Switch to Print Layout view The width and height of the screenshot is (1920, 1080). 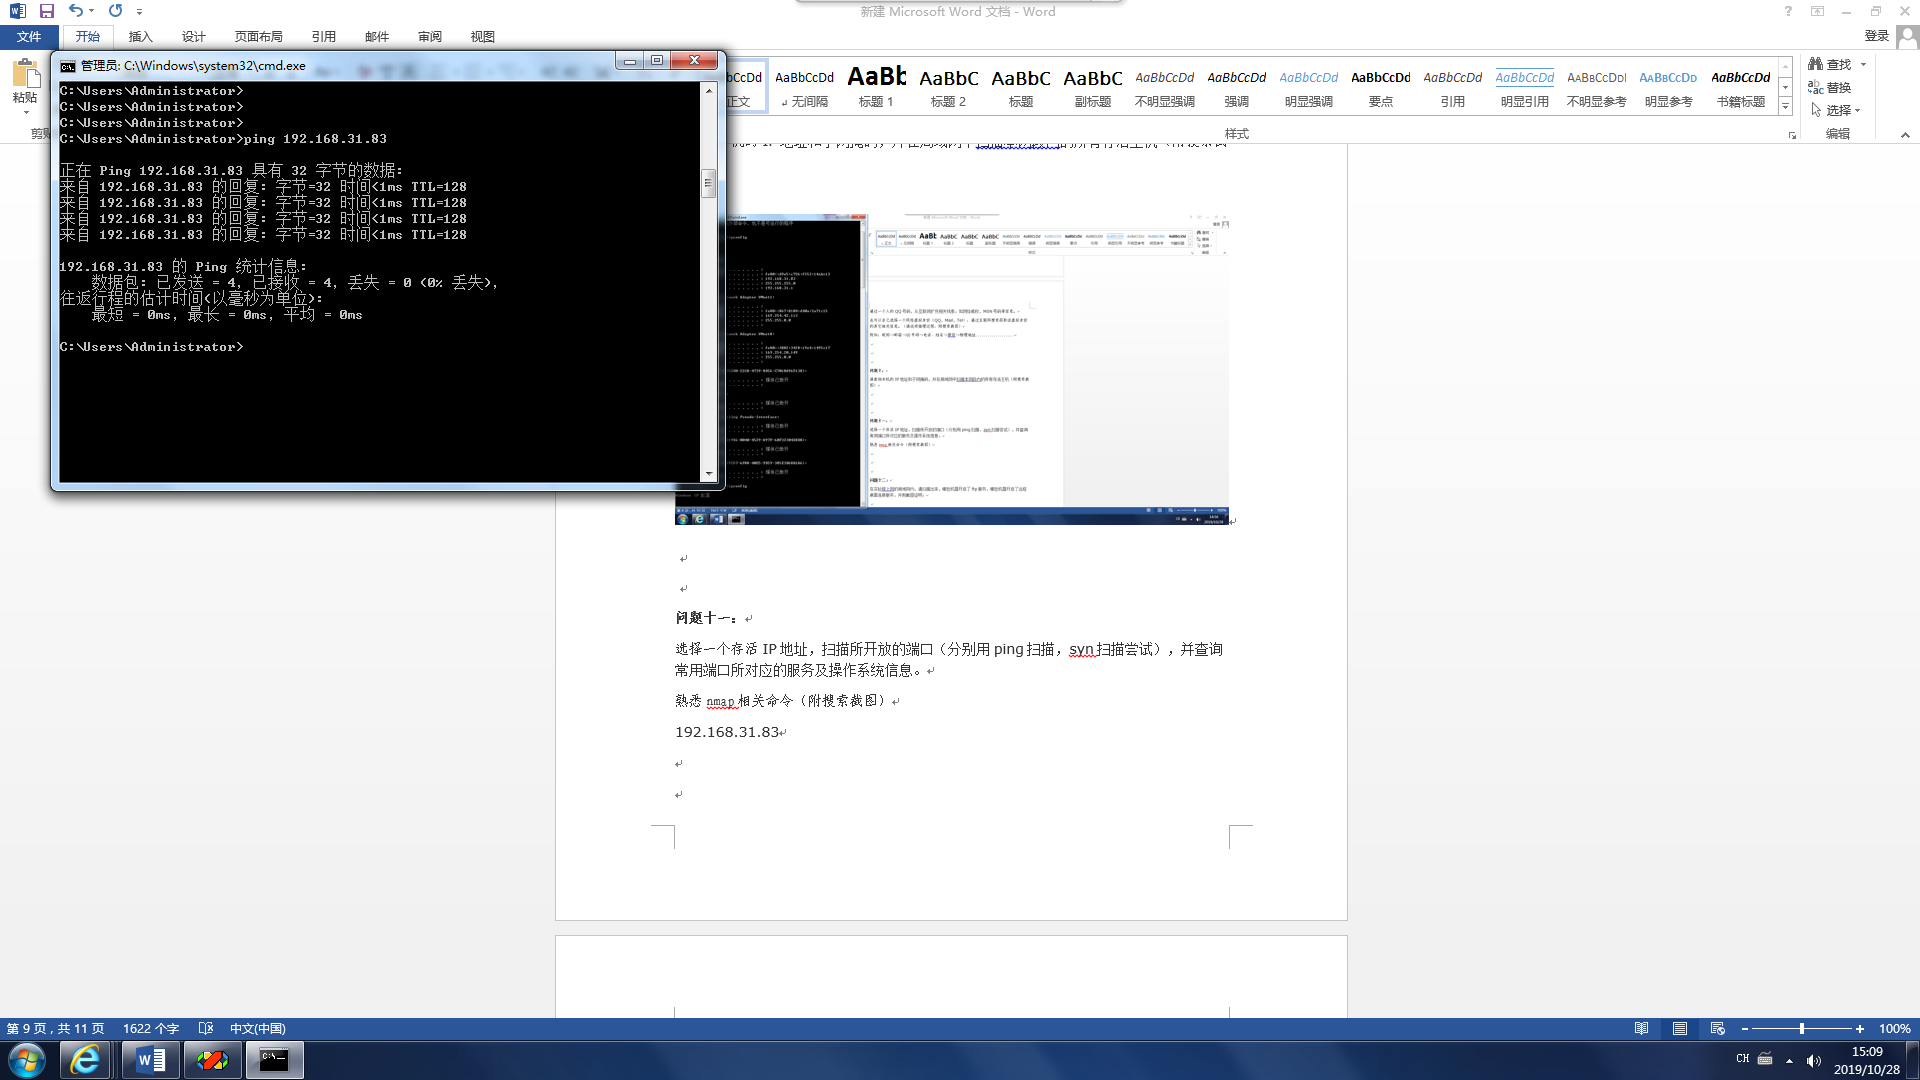pos(1680,1028)
